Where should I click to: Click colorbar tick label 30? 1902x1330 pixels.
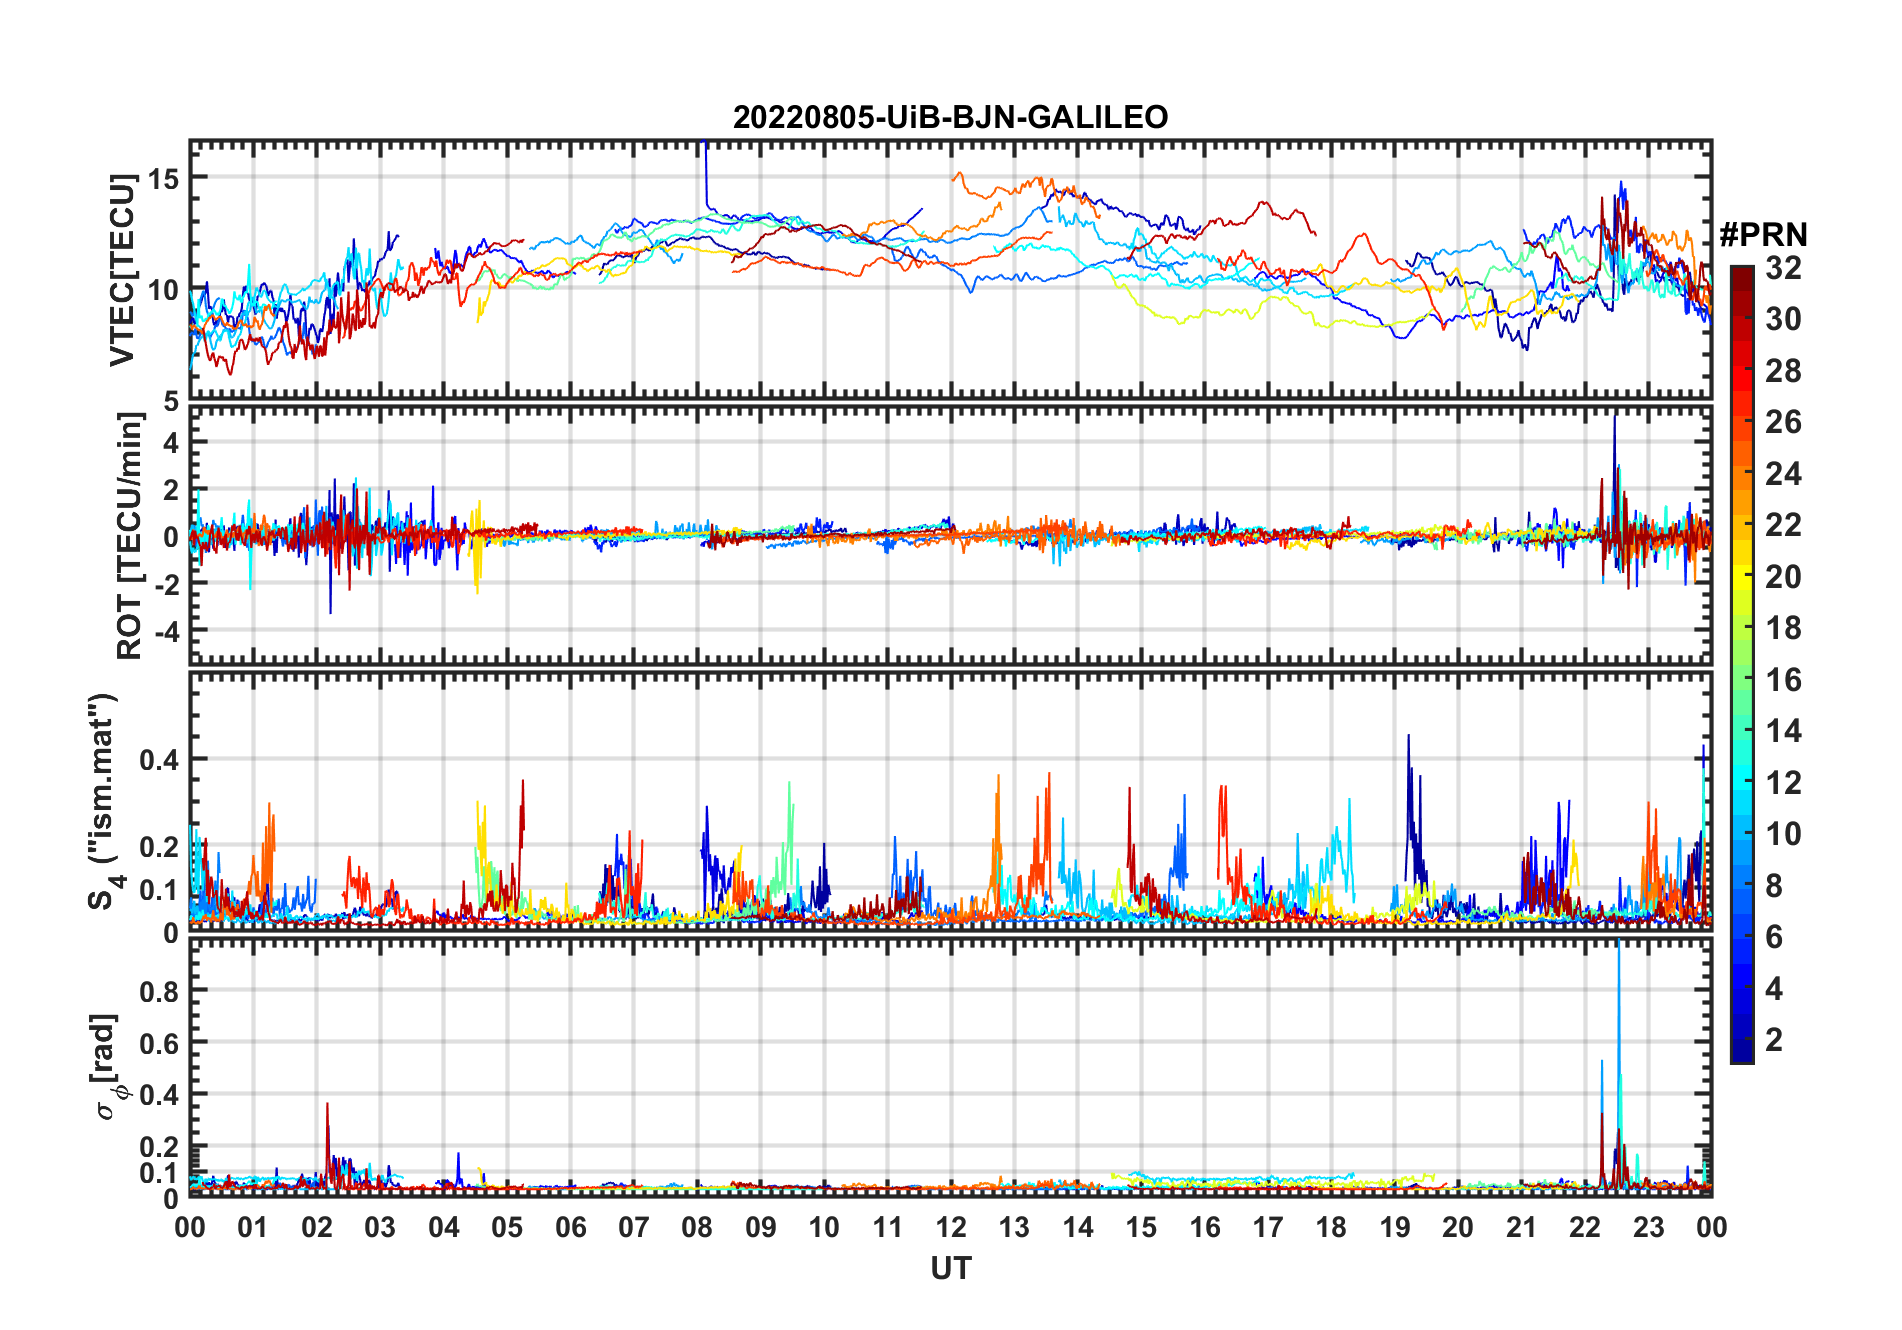pos(1783,319)
